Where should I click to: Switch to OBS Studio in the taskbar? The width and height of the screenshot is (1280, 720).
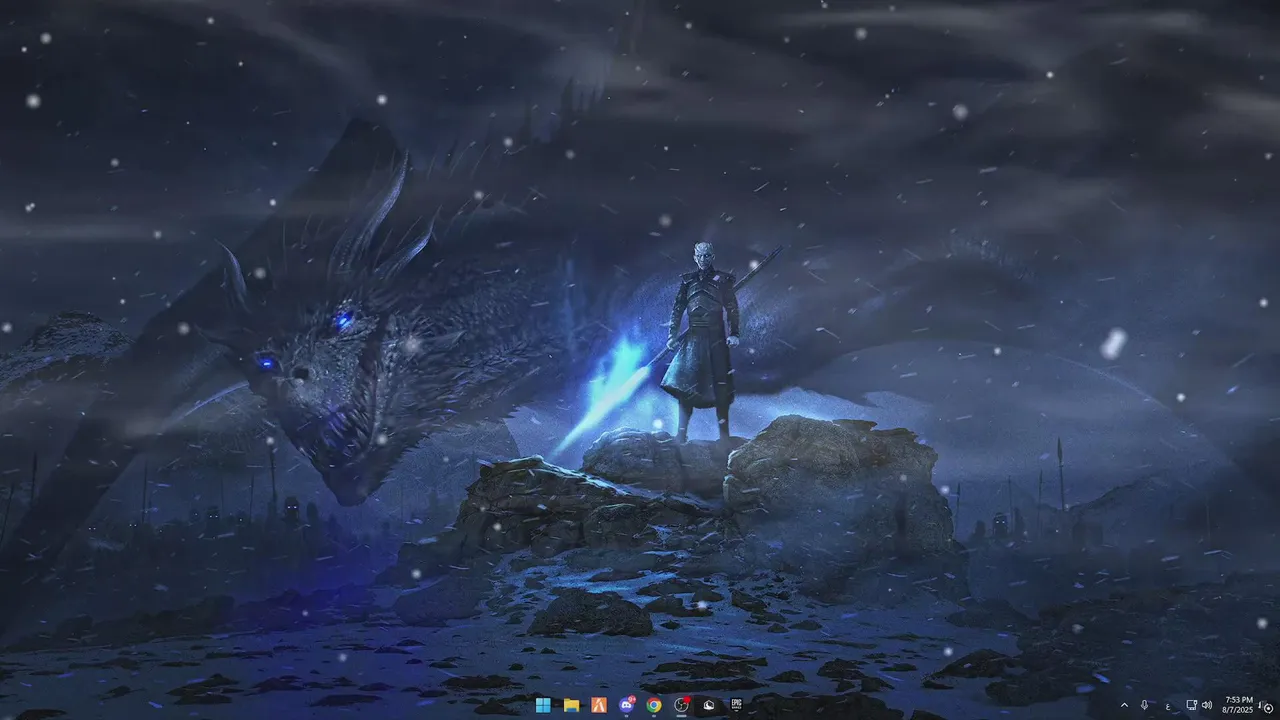tap(682, 705)
